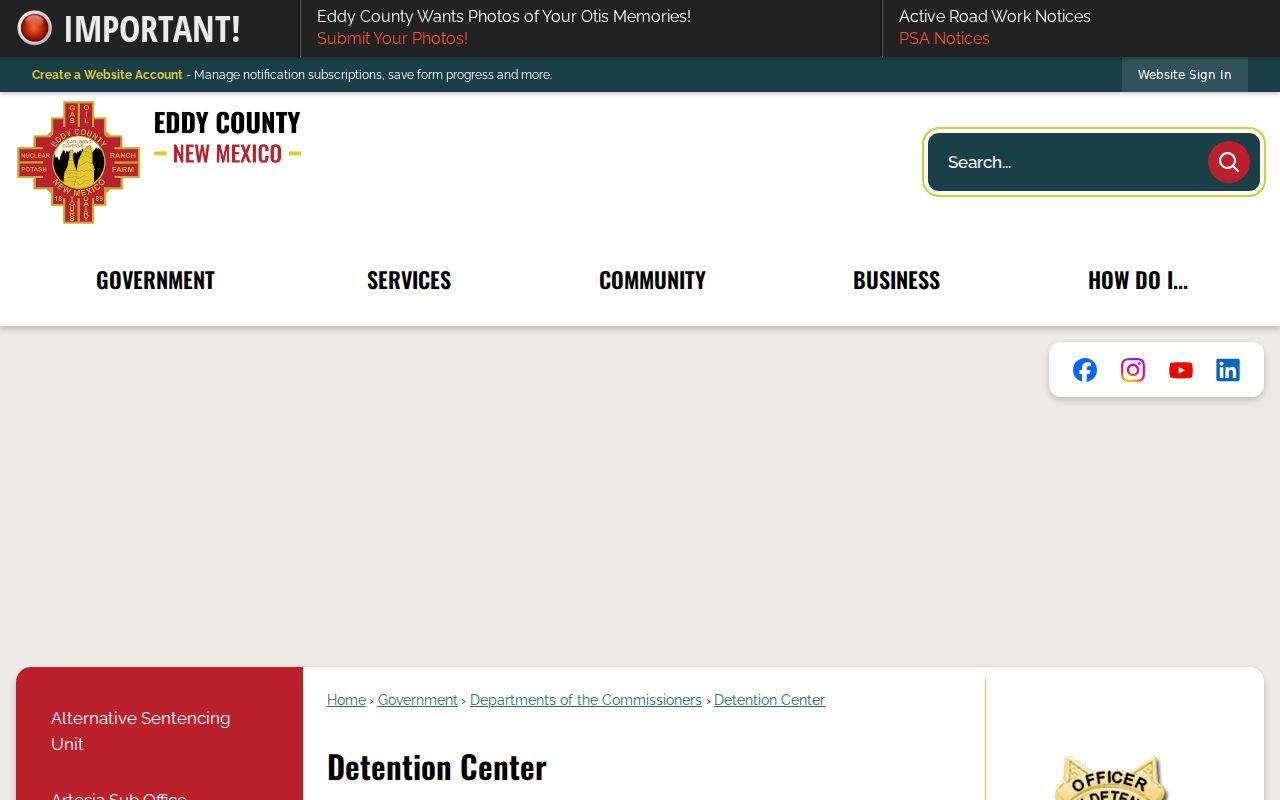Open the Government menu
The image size is (1280, 800).
[x=155, y=280]
